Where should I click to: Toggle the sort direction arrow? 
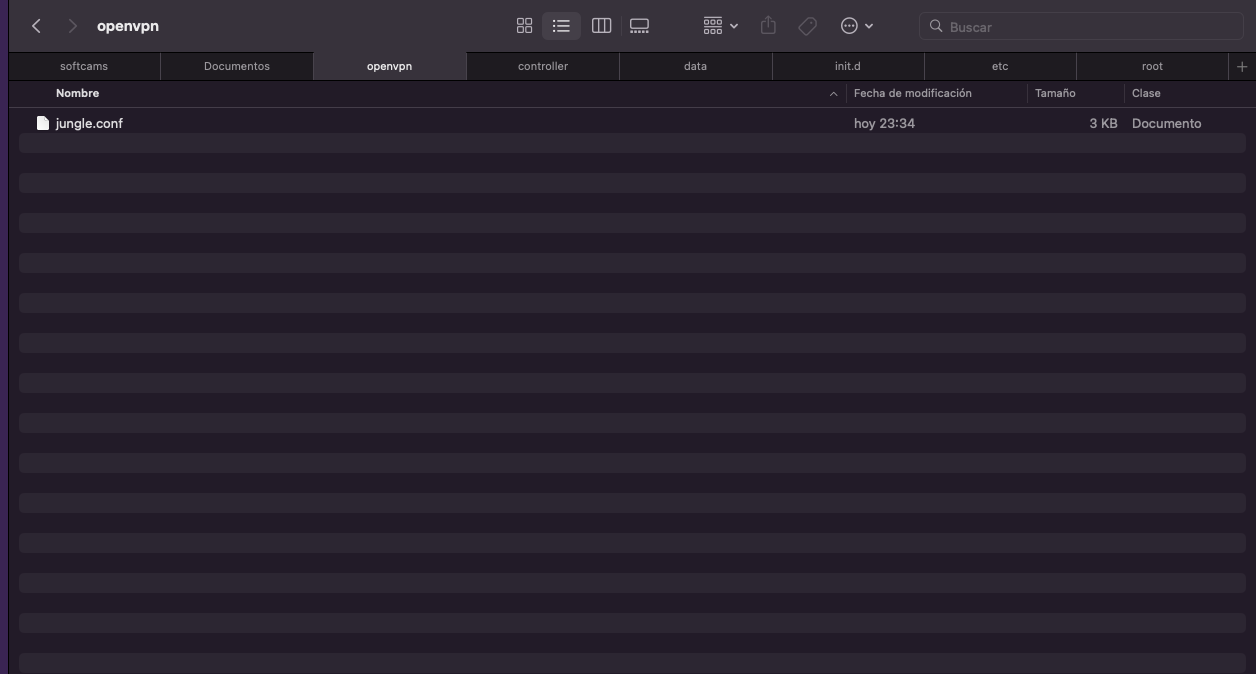tap(833, 94)
